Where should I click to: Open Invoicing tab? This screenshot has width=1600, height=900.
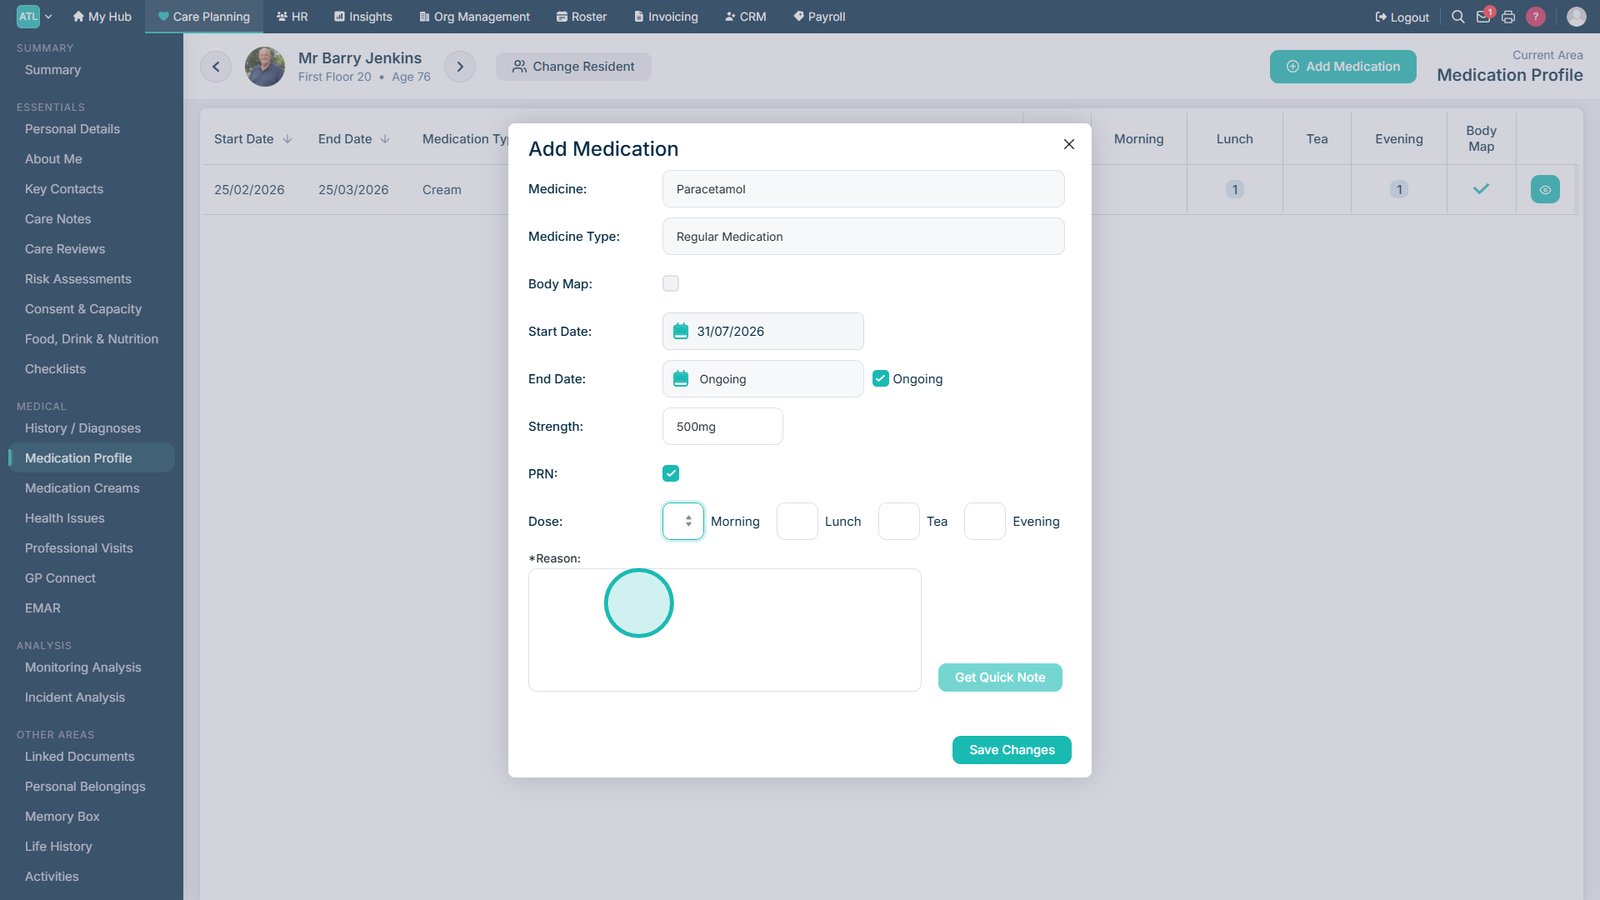(x=666, y=17)
